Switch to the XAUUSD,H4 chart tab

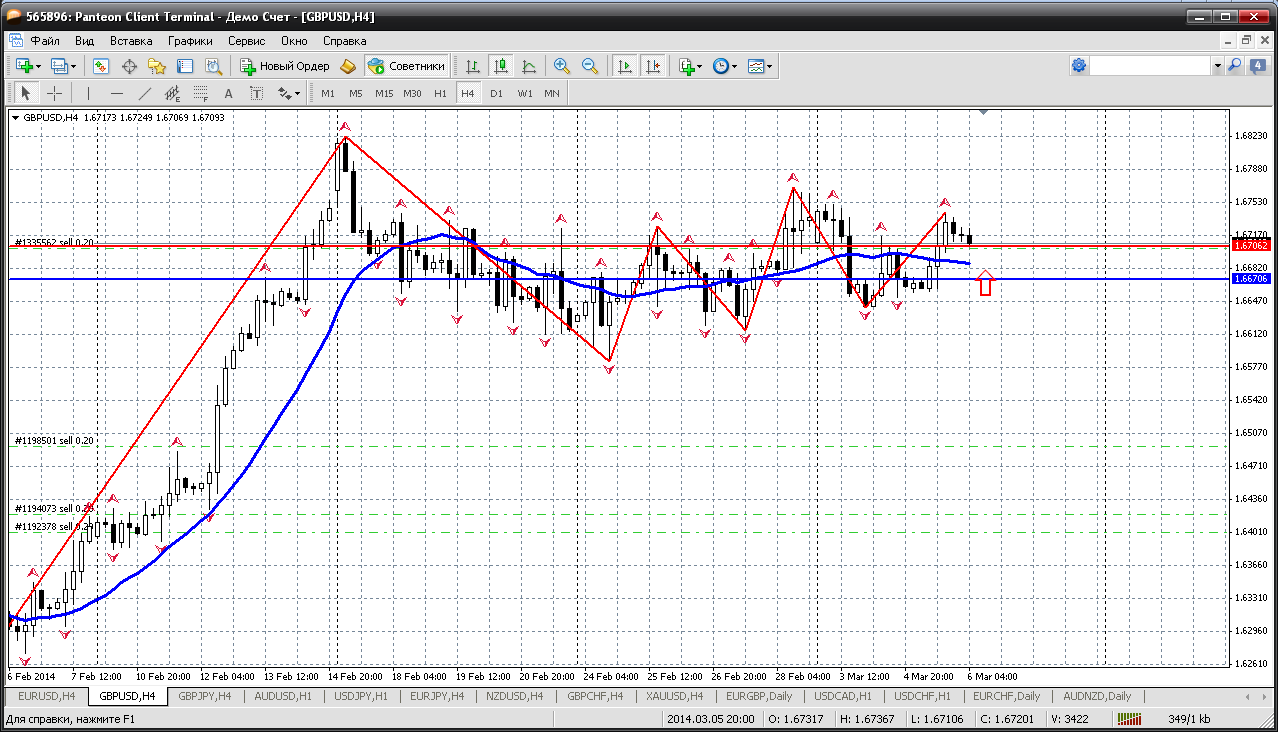(x=675, y=696)
